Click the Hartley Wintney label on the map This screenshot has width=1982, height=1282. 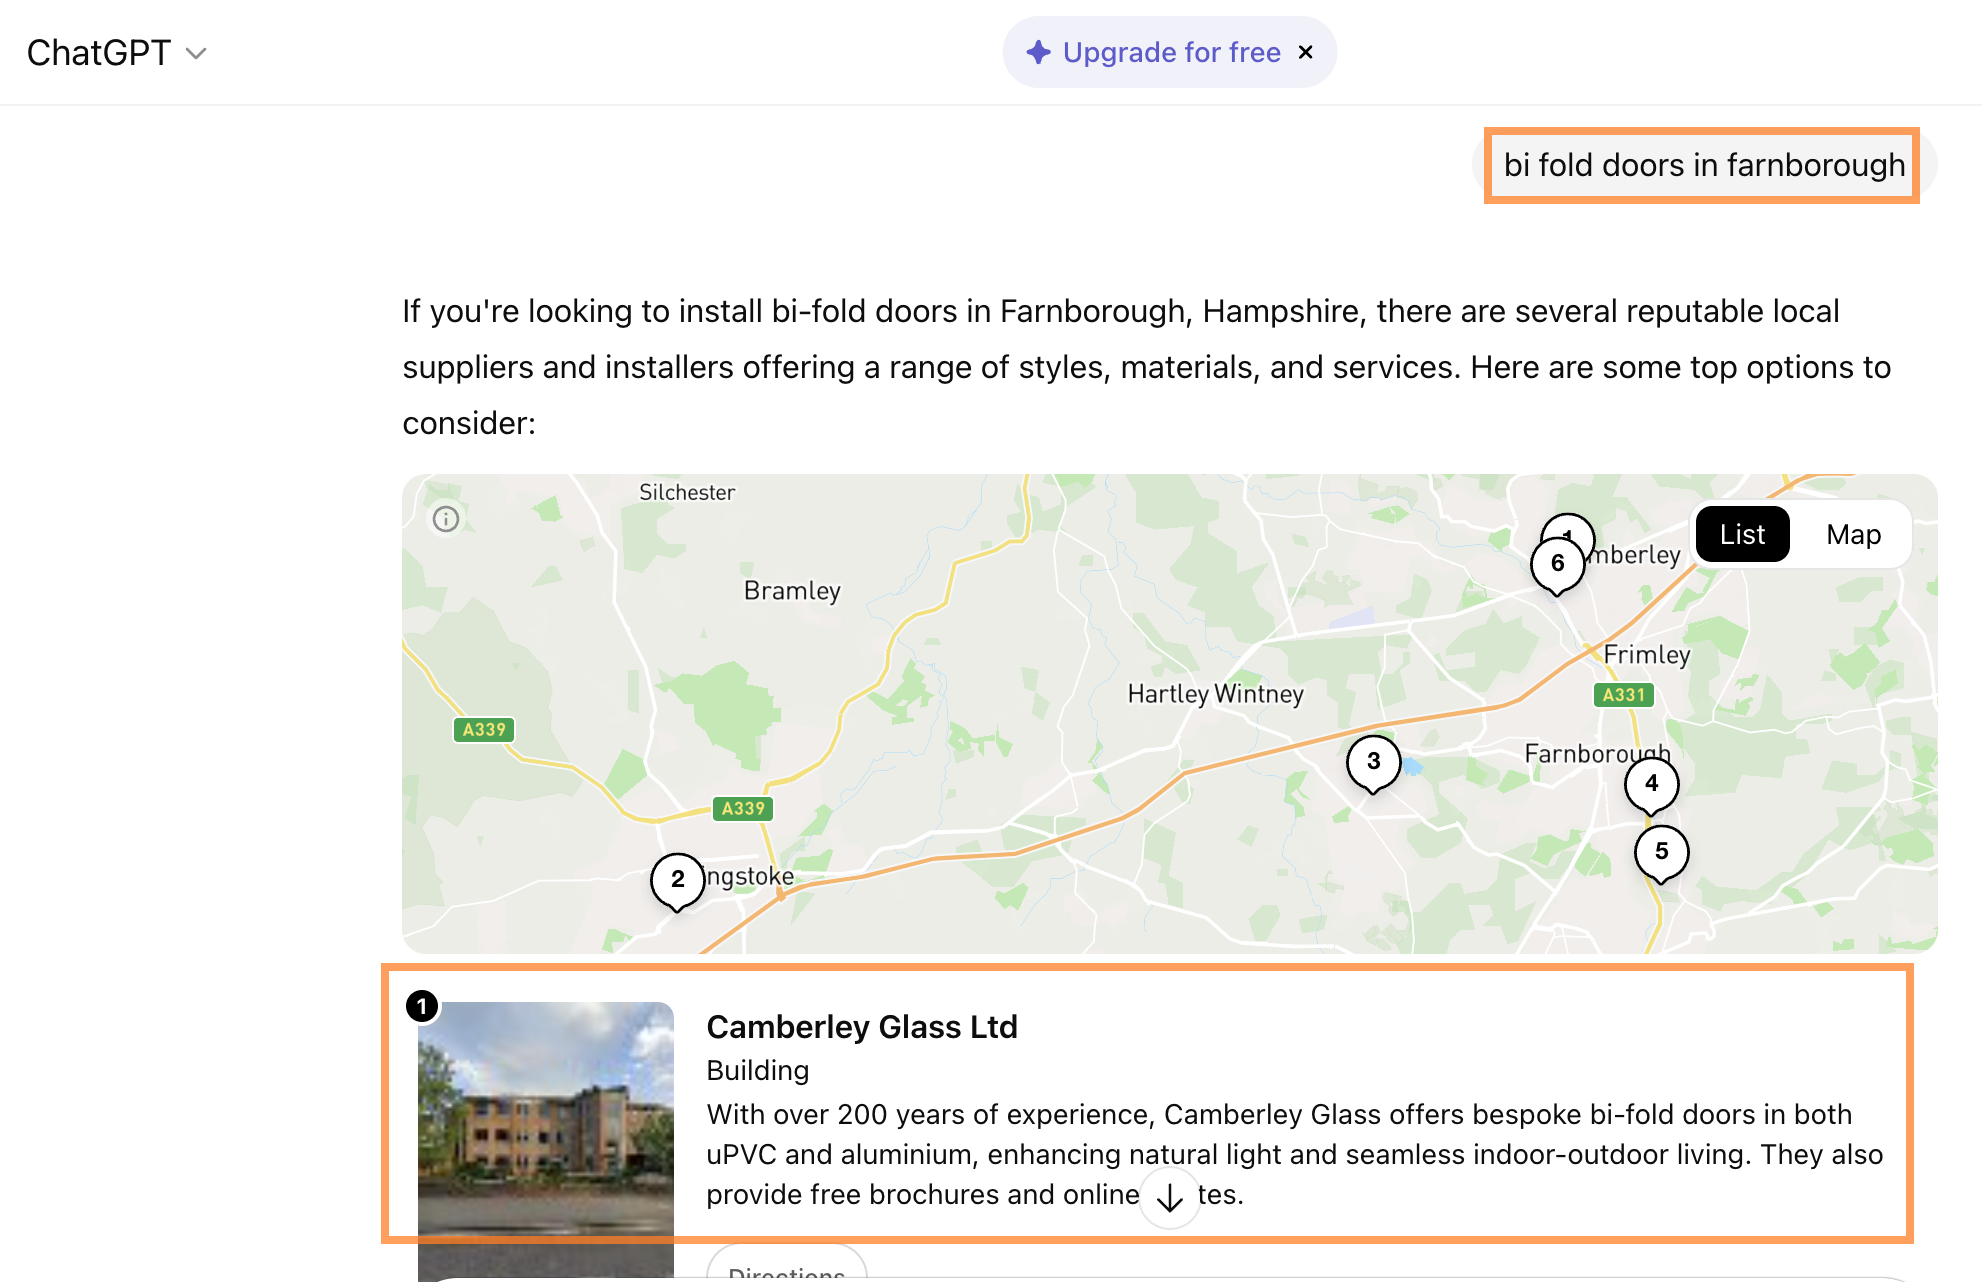coord(1215,694)
